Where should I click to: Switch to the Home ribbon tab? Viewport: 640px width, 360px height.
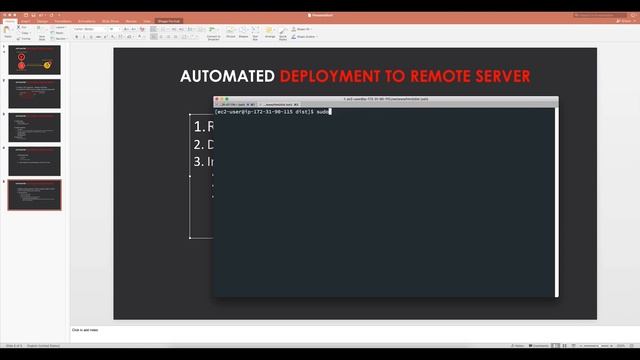10,21
